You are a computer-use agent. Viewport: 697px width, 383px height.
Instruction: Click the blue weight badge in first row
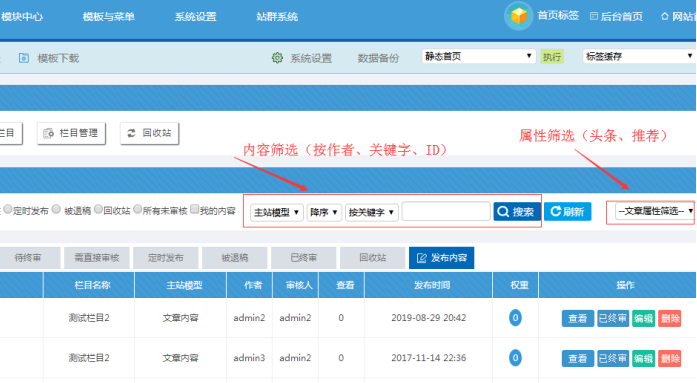tap(515, 318)
